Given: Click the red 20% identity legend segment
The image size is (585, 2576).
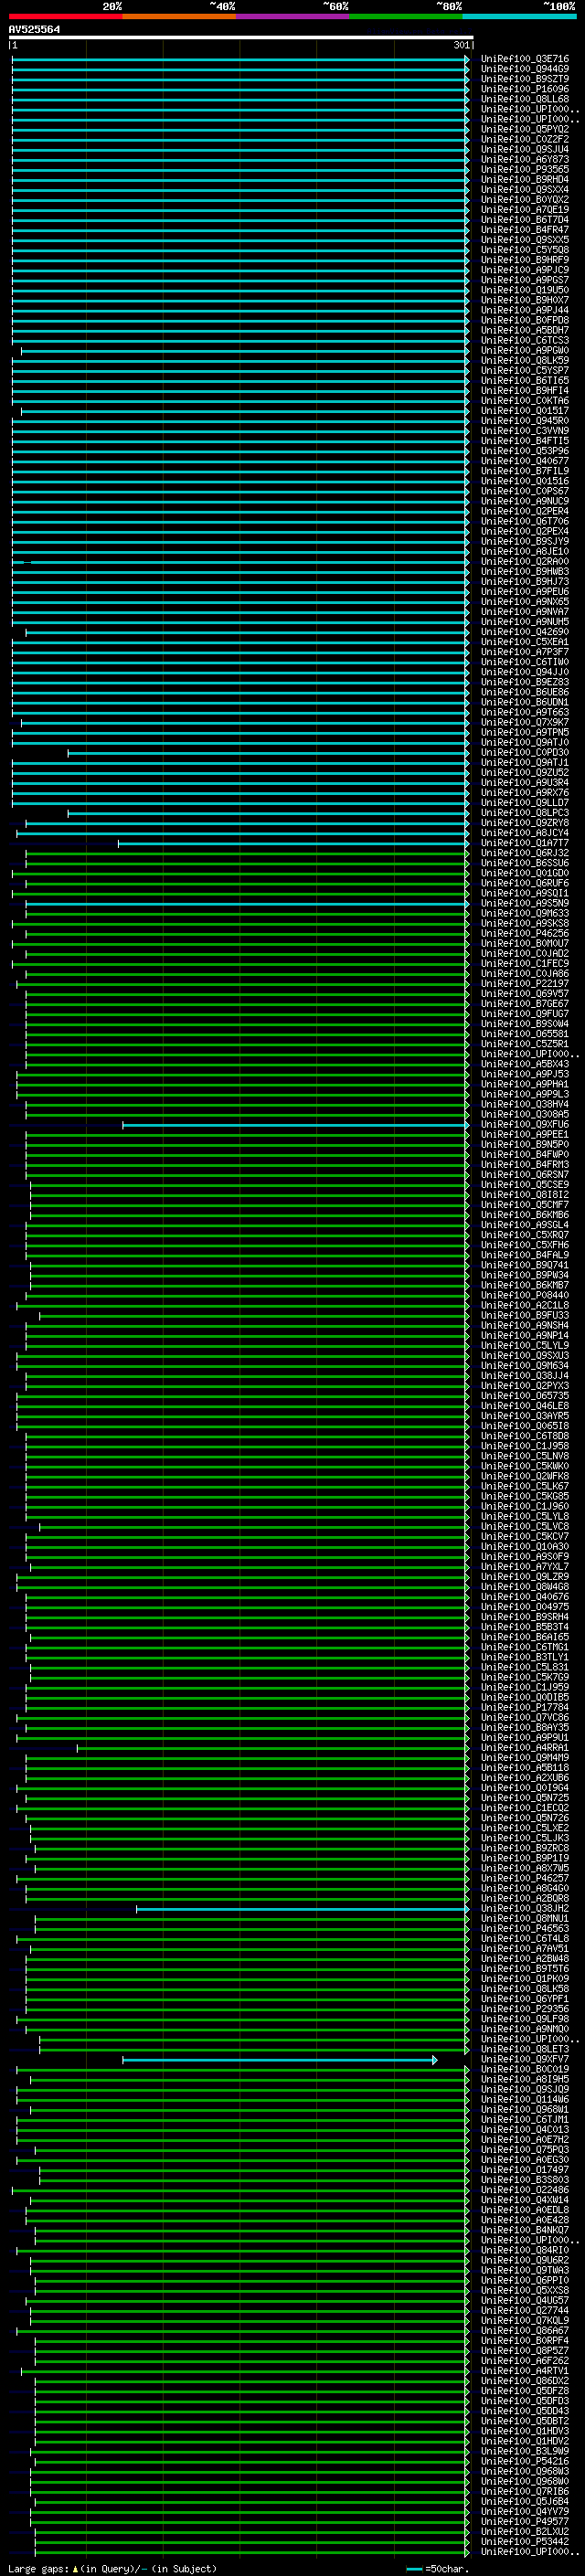Looking at the screenshot, I should 65,16.
